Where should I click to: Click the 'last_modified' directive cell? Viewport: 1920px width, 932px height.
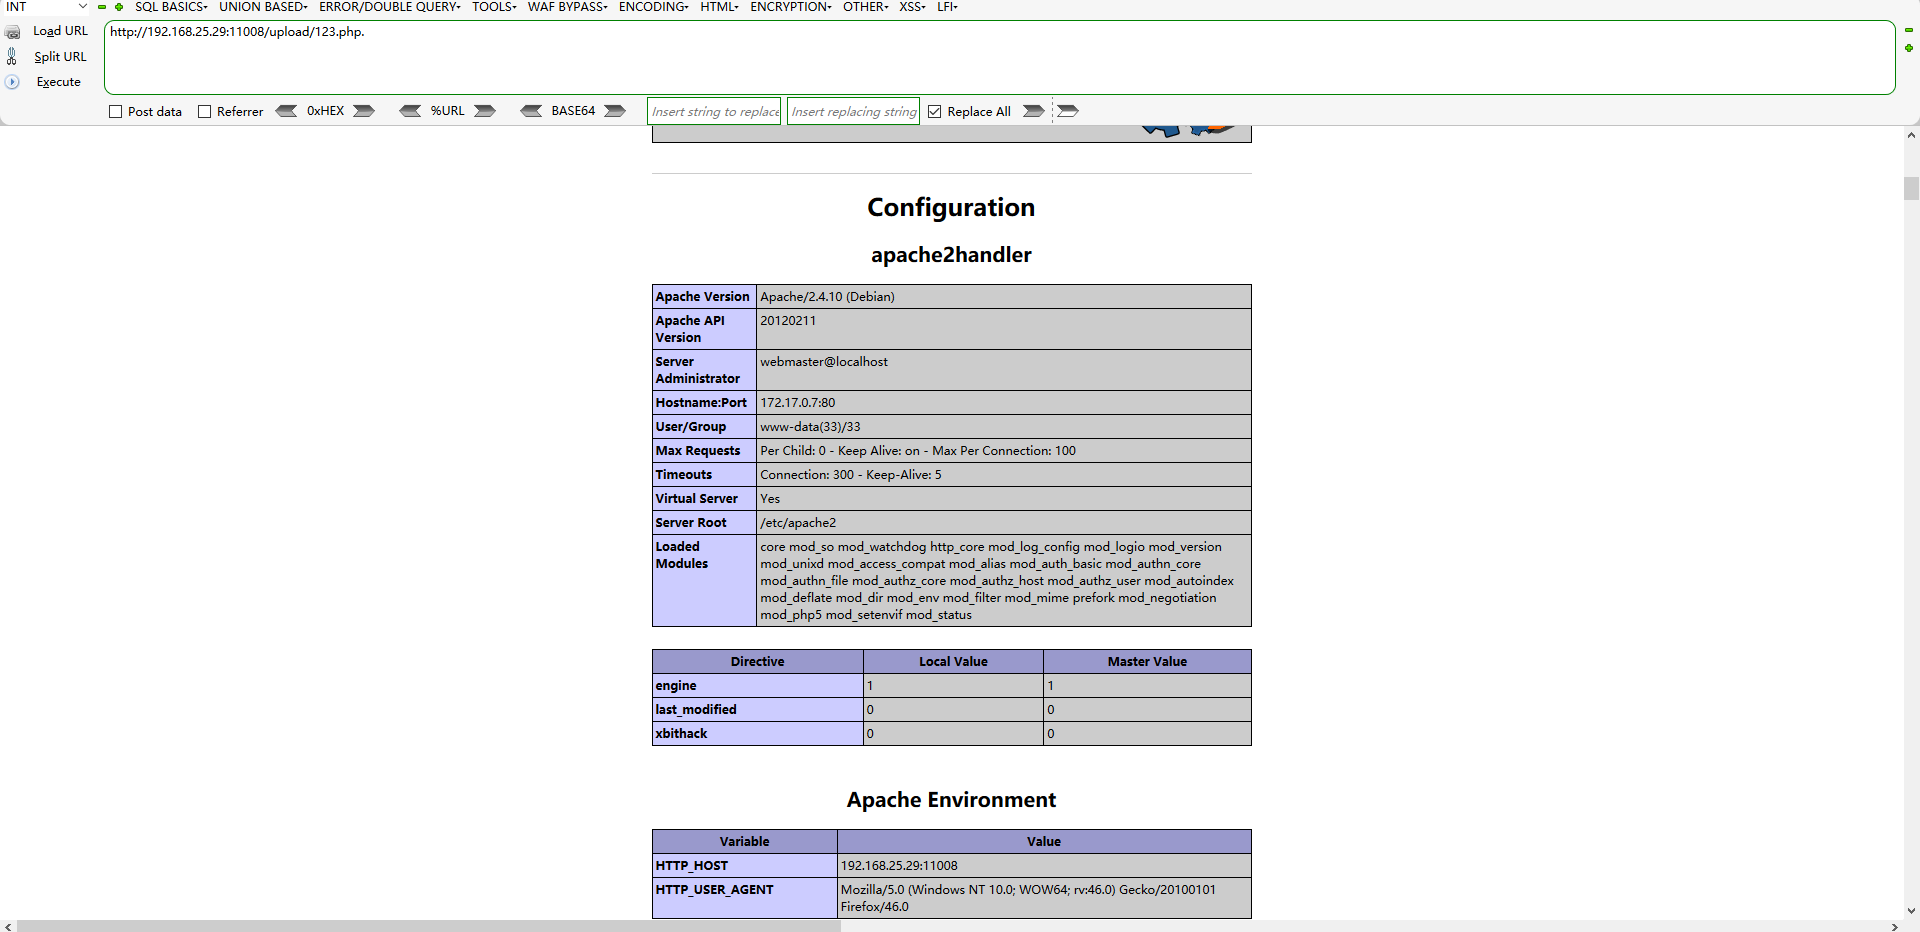click(x=758, y=710)
